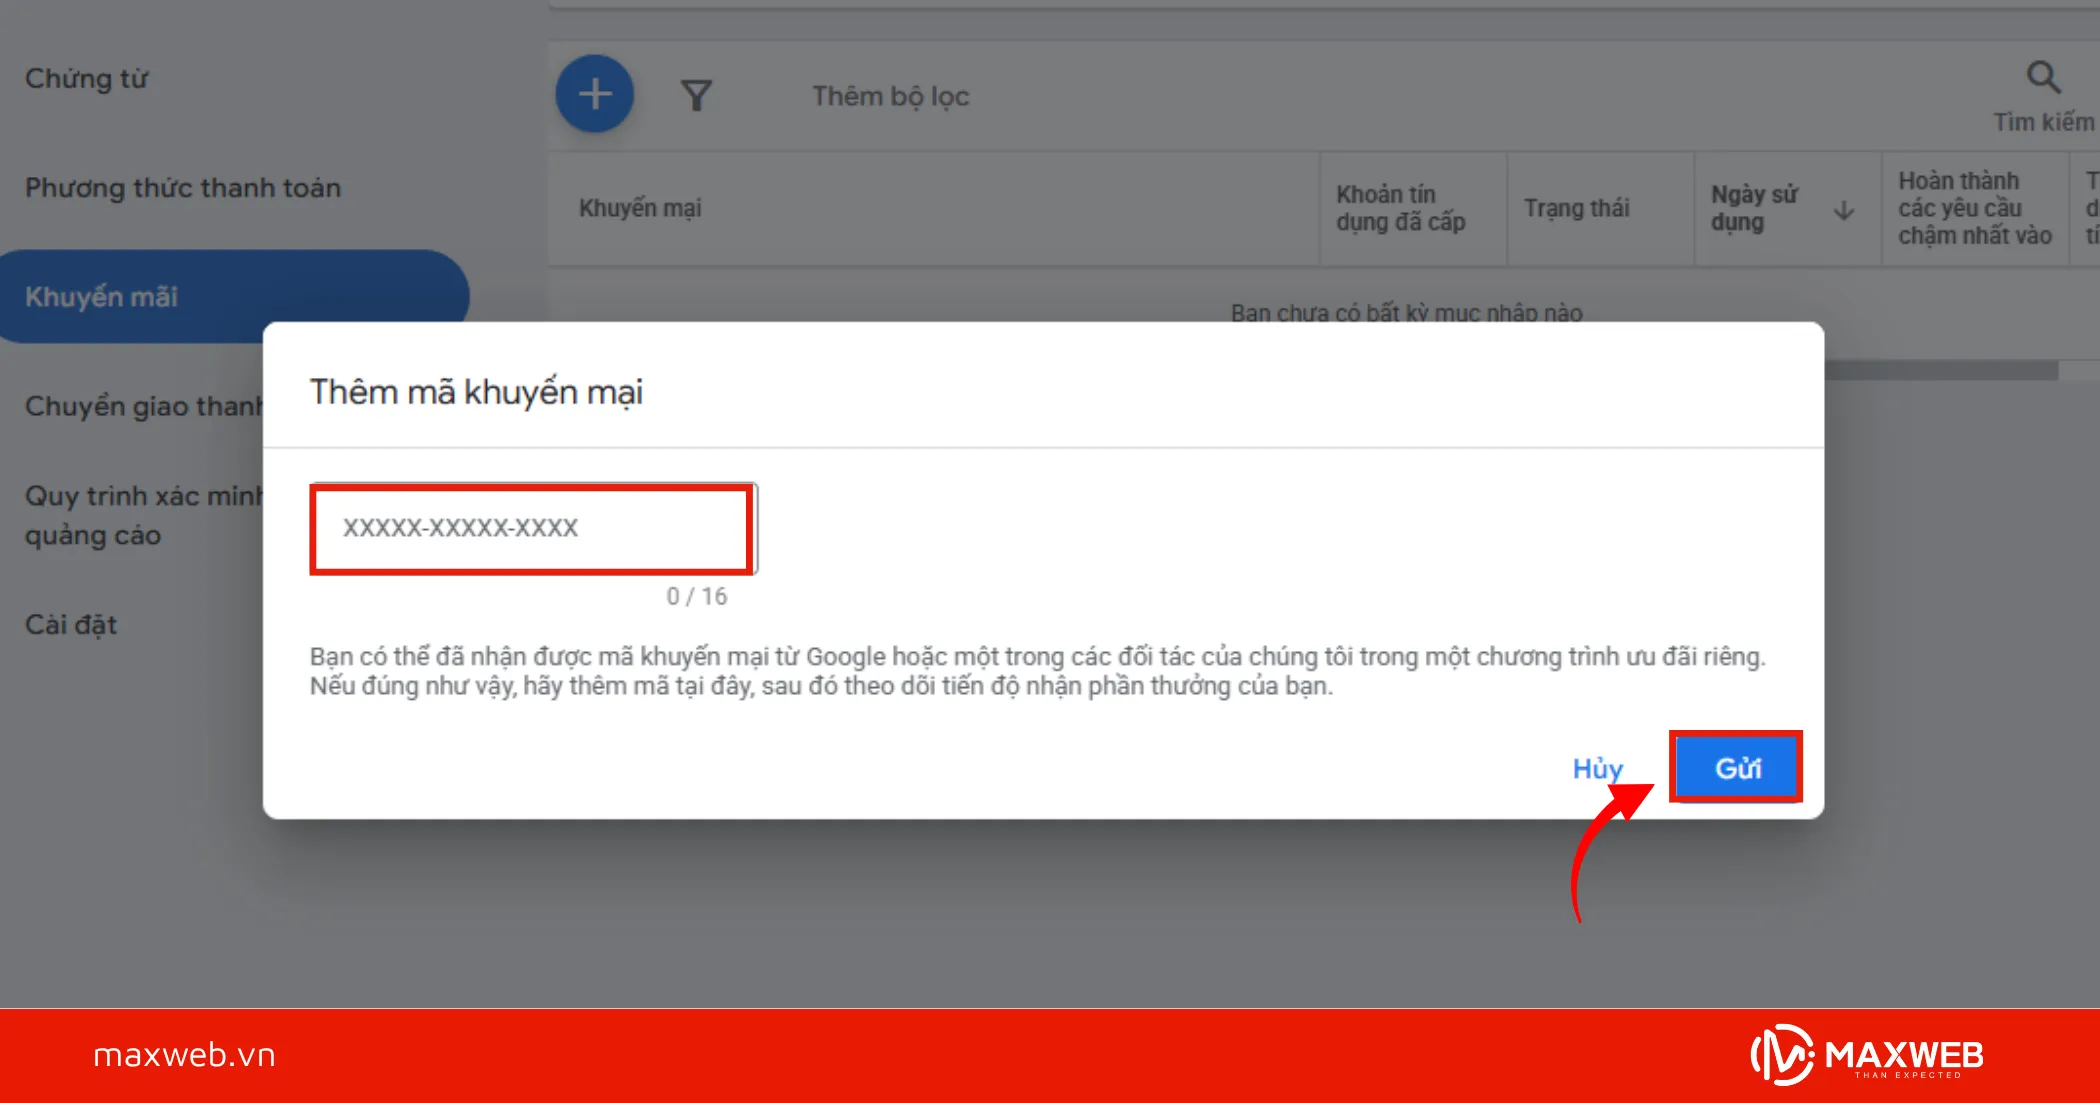Open Cài đặt in the sidebar
The height and width of the screenshot is (1103, 2100).
[x=71, y=625]
